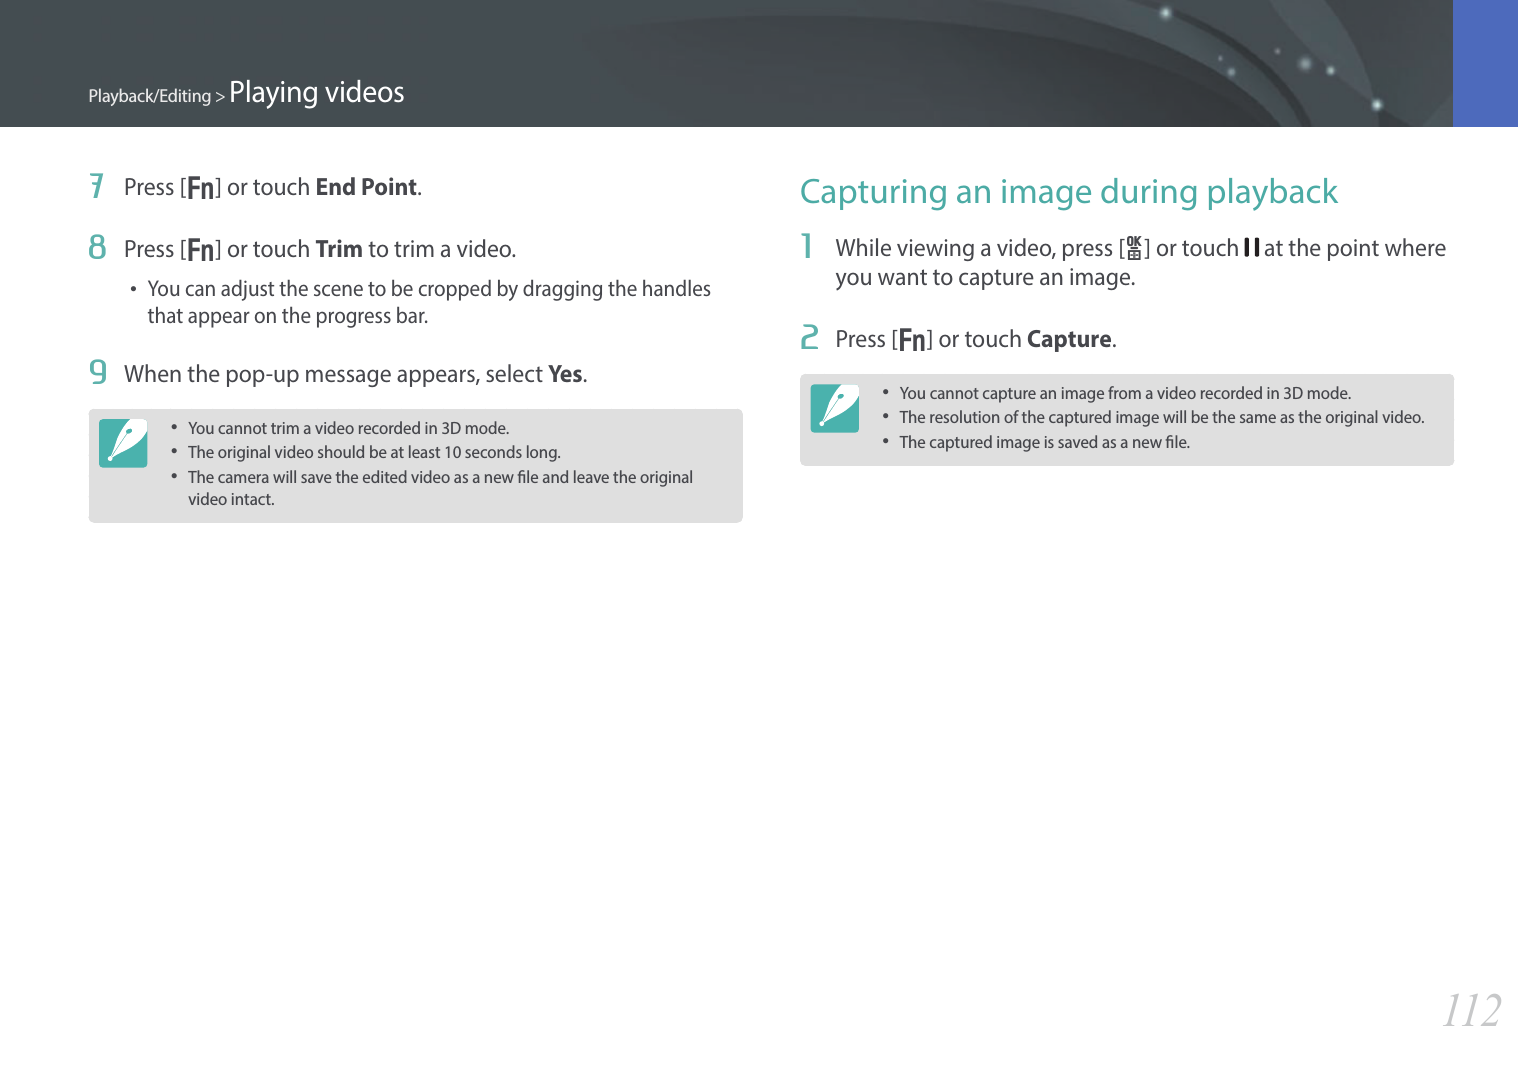Click the 'You cannot trim a video' note

[x=348, y=428]
